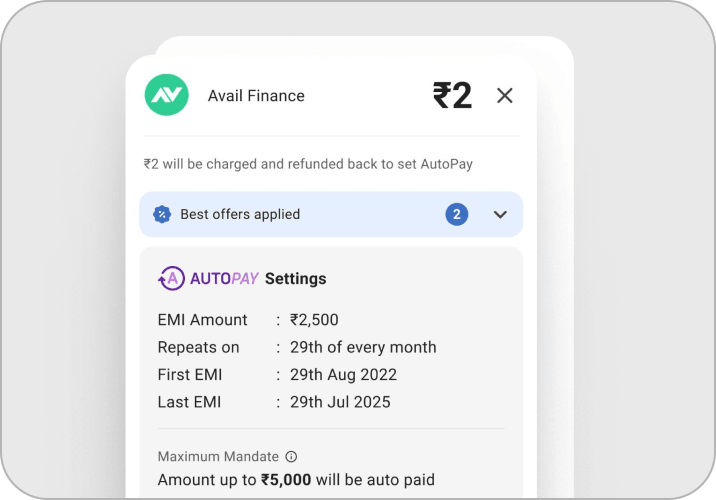Click the Avail Finance logo icon

(x=166, y=95)
